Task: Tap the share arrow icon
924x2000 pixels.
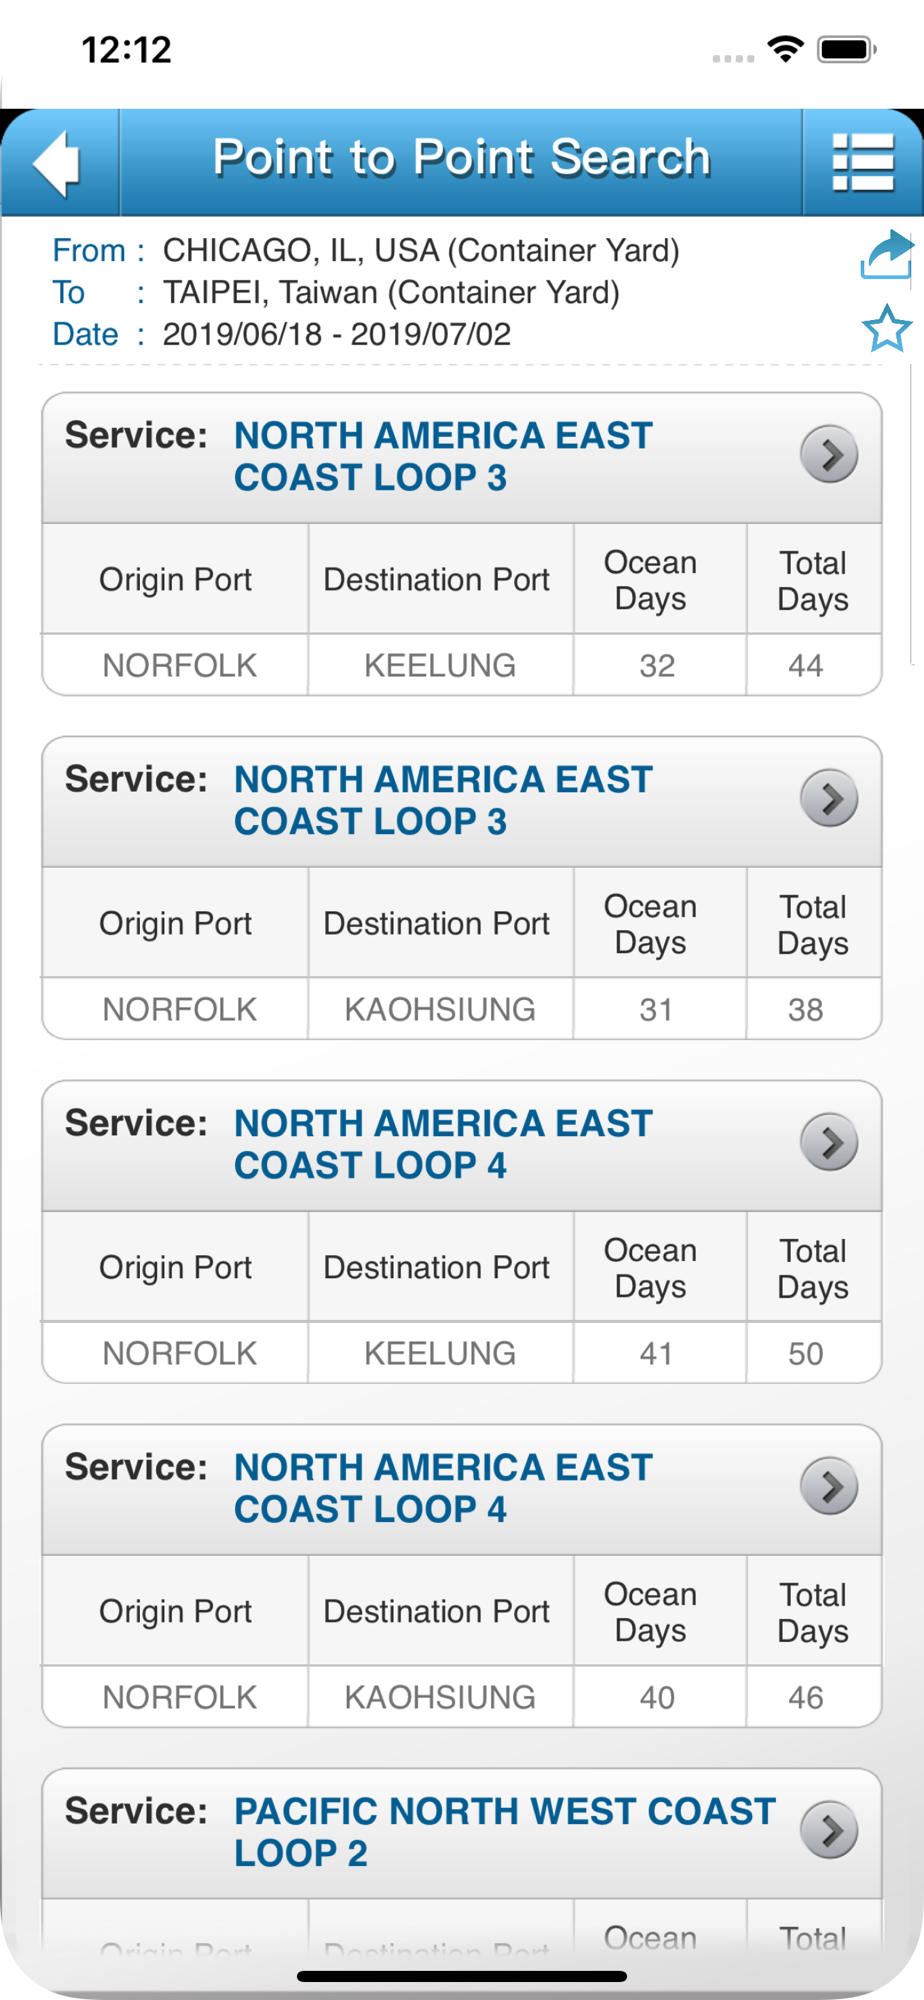Action: tap(886, 254)
